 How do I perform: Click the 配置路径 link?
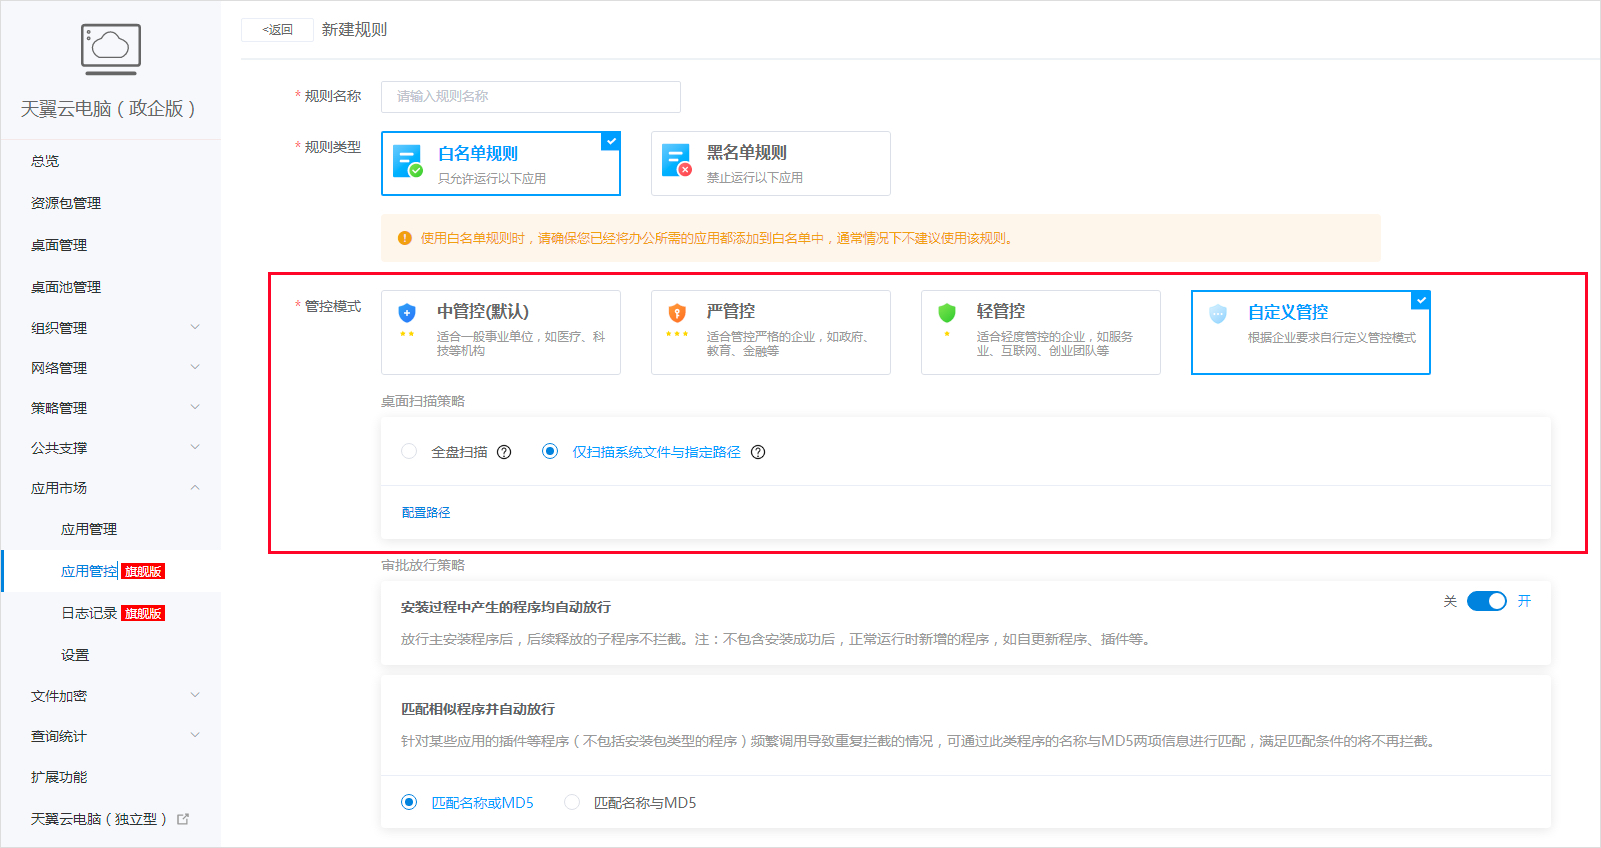click(426, 512)
